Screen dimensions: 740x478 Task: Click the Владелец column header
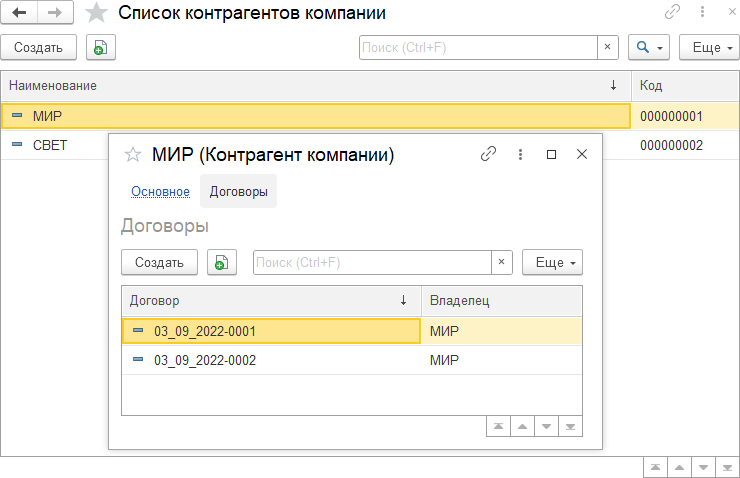coord(502,301)
